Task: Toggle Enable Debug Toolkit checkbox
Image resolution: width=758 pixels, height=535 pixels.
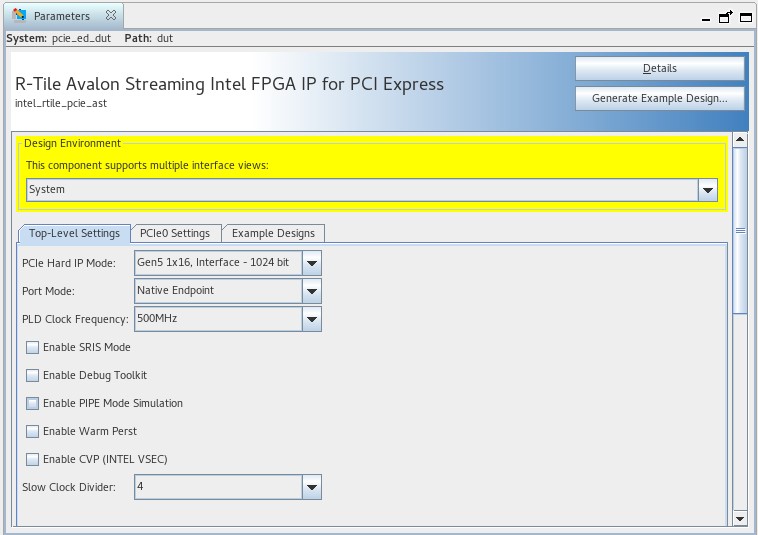Action: (33, 376)
